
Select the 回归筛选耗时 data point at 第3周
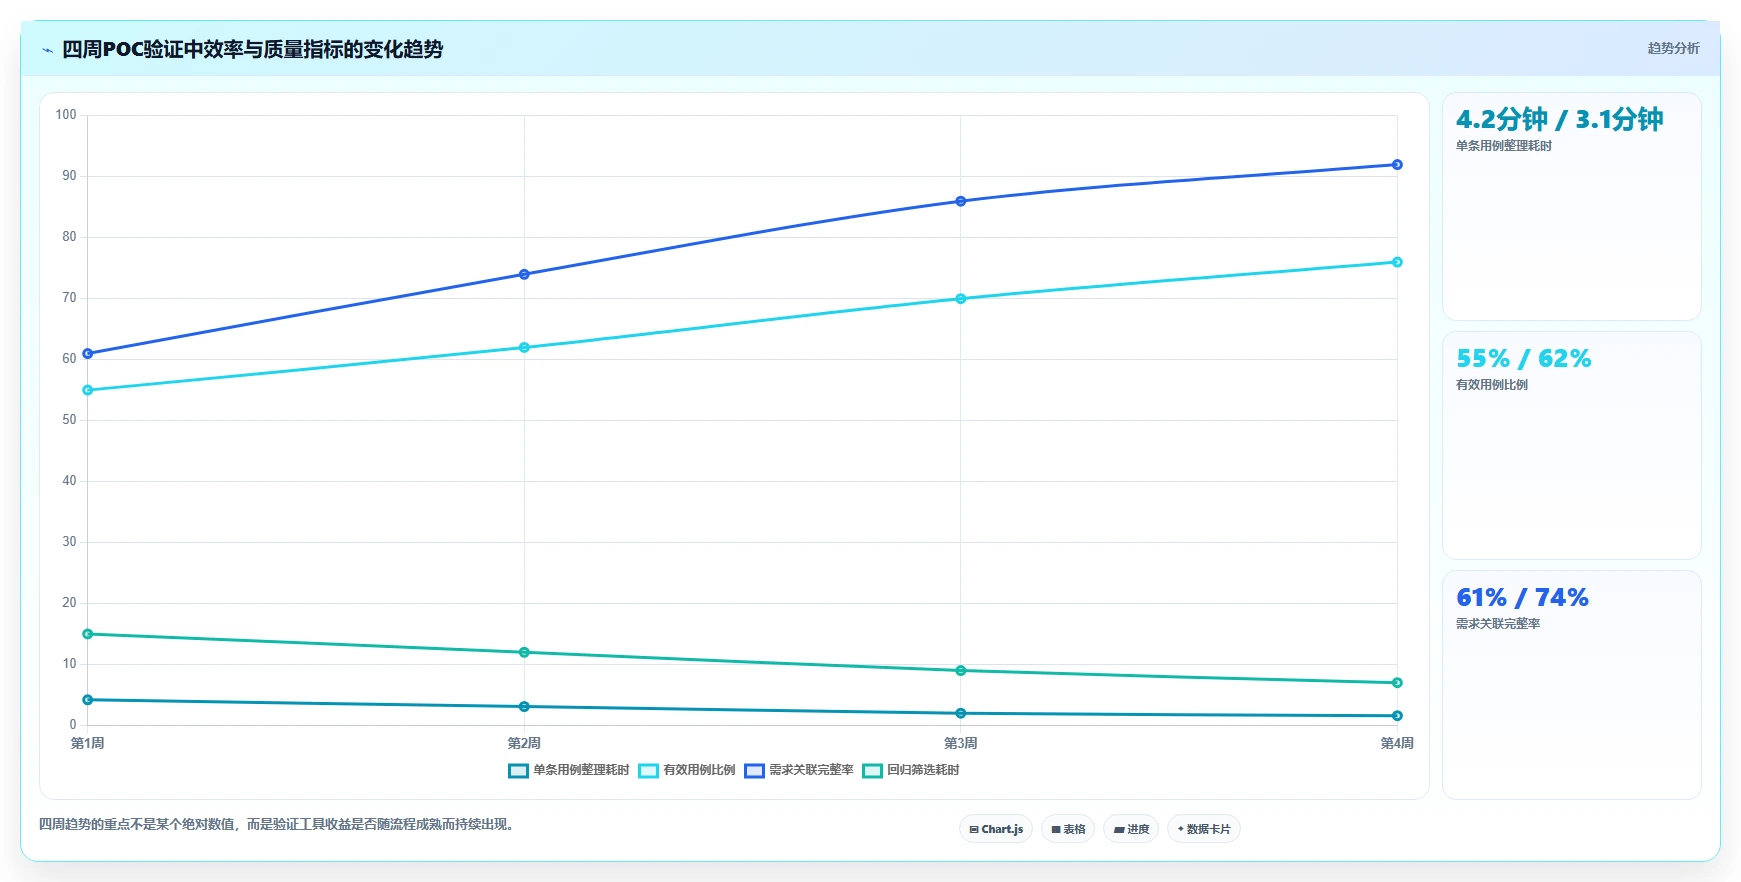(x=961, y=671)
